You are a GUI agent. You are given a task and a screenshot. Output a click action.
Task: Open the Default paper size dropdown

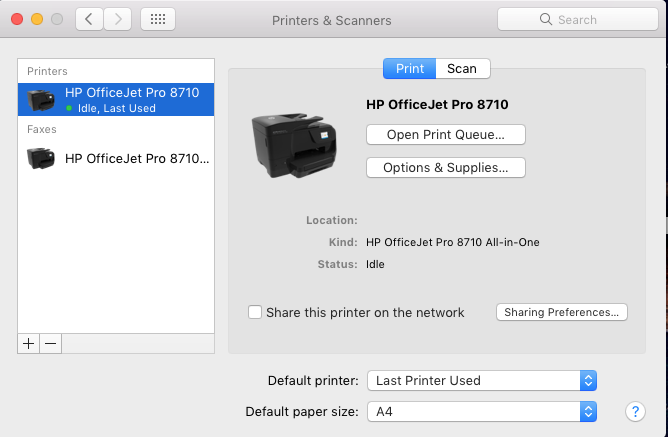482,411
